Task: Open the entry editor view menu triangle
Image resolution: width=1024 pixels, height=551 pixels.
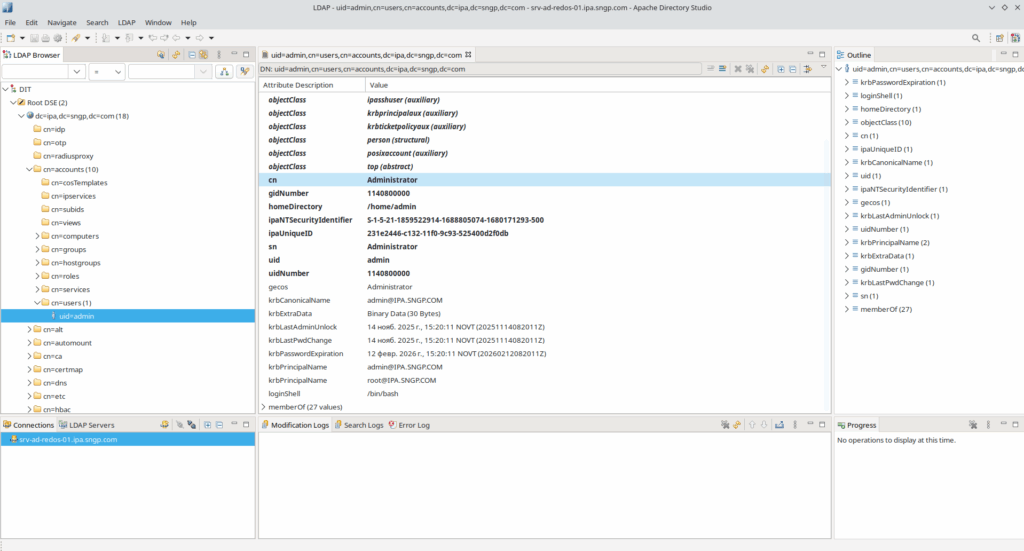Action: pyautogui.click(x=824, y=68)
